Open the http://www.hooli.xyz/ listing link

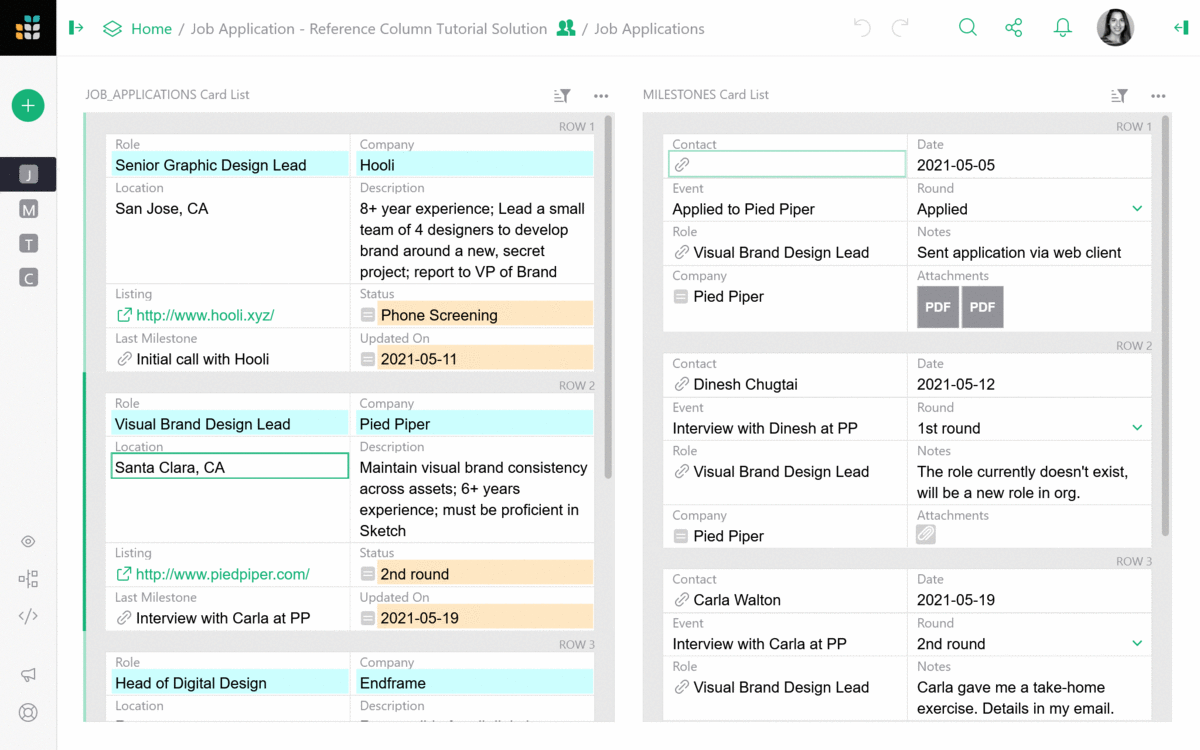point(205,315)
